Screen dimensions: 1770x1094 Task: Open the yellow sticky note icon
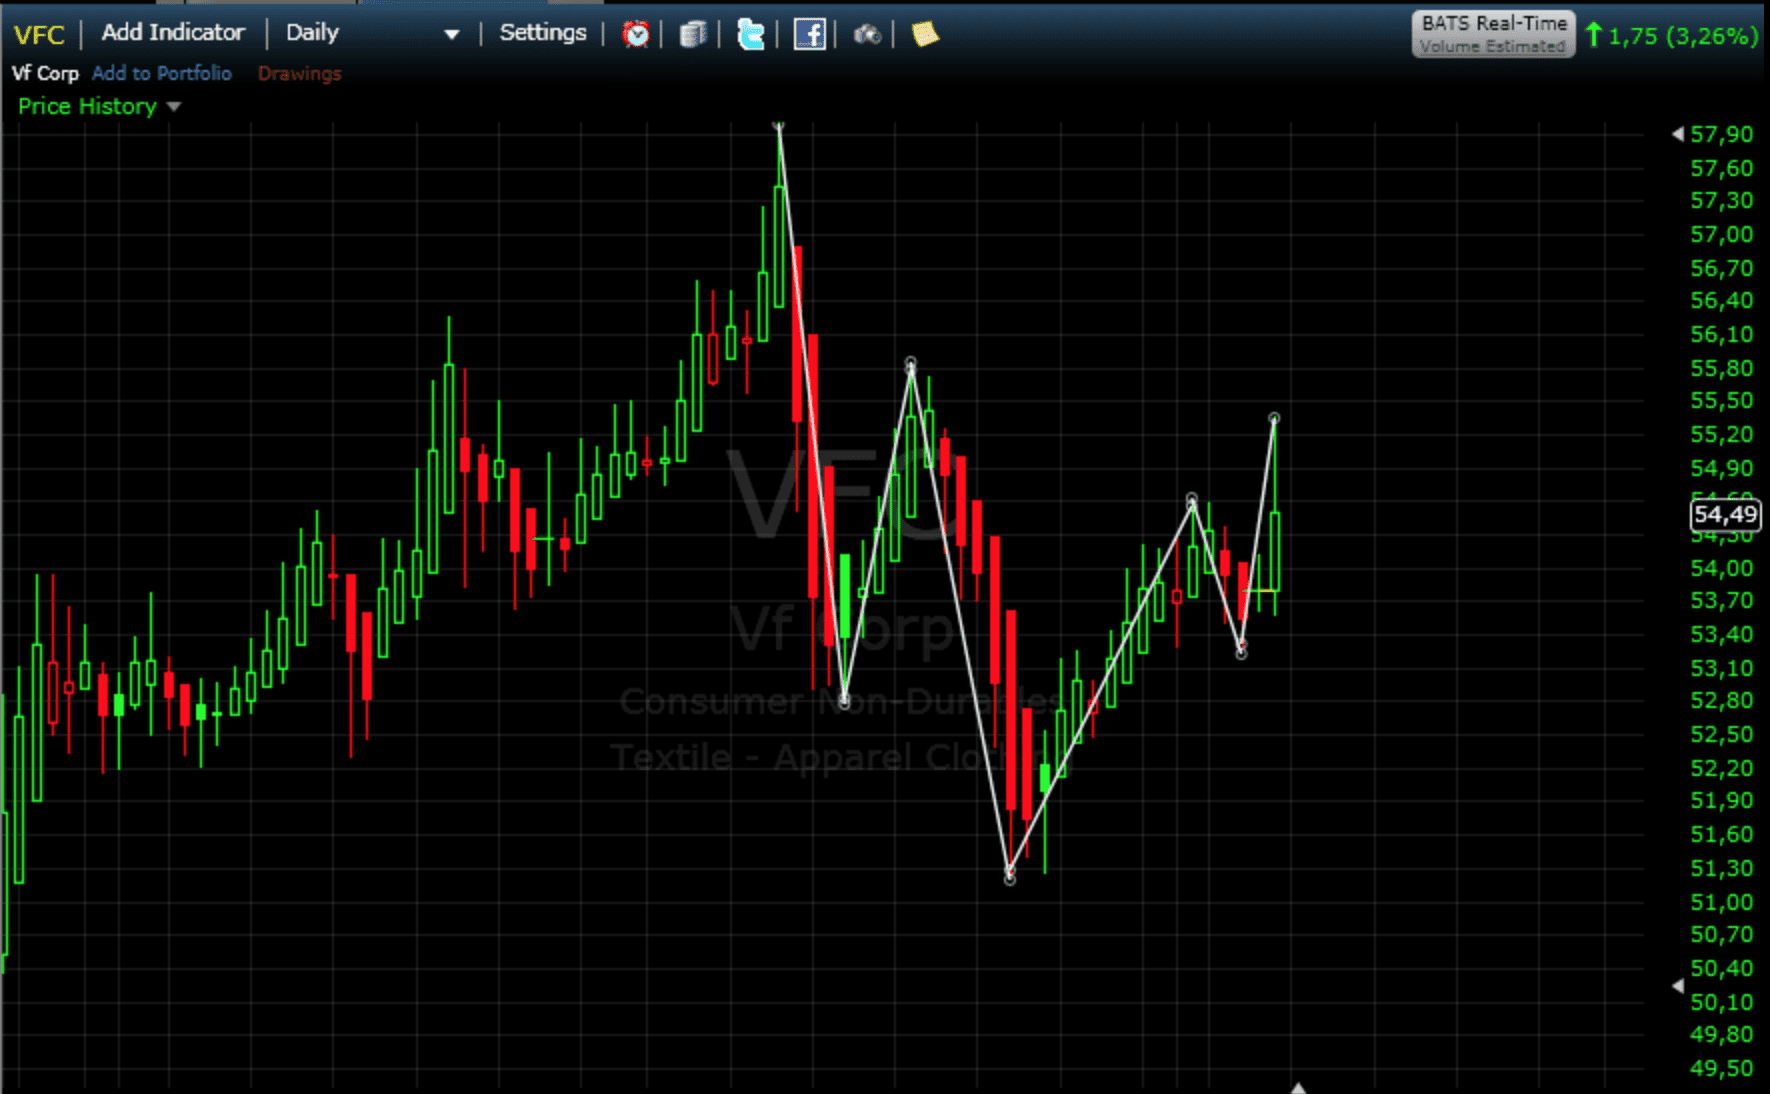925,34
